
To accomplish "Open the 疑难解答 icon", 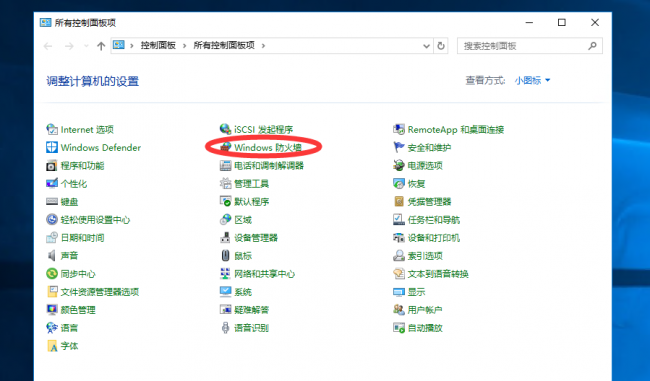I will click(225, 310).
